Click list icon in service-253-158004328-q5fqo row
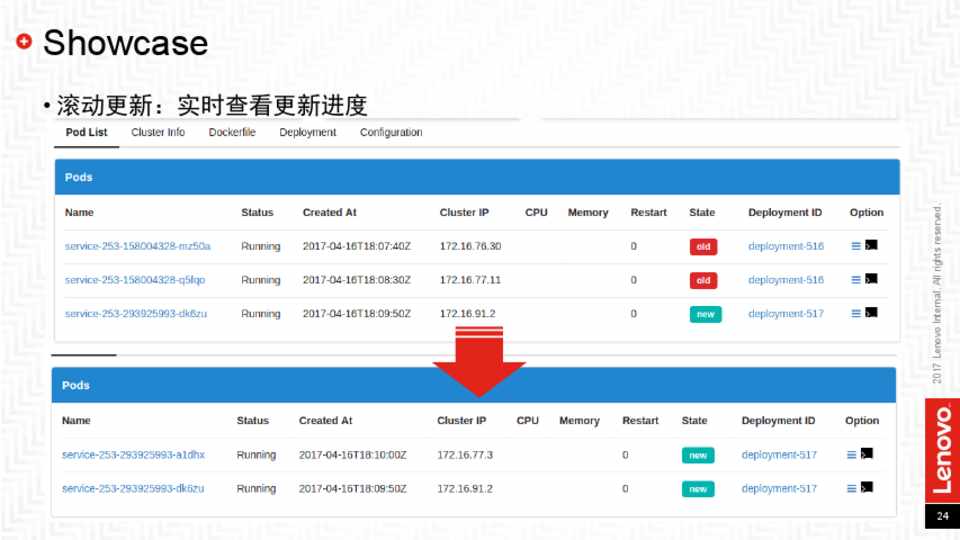Screen dimensions: 960x540 coord(856,279)
